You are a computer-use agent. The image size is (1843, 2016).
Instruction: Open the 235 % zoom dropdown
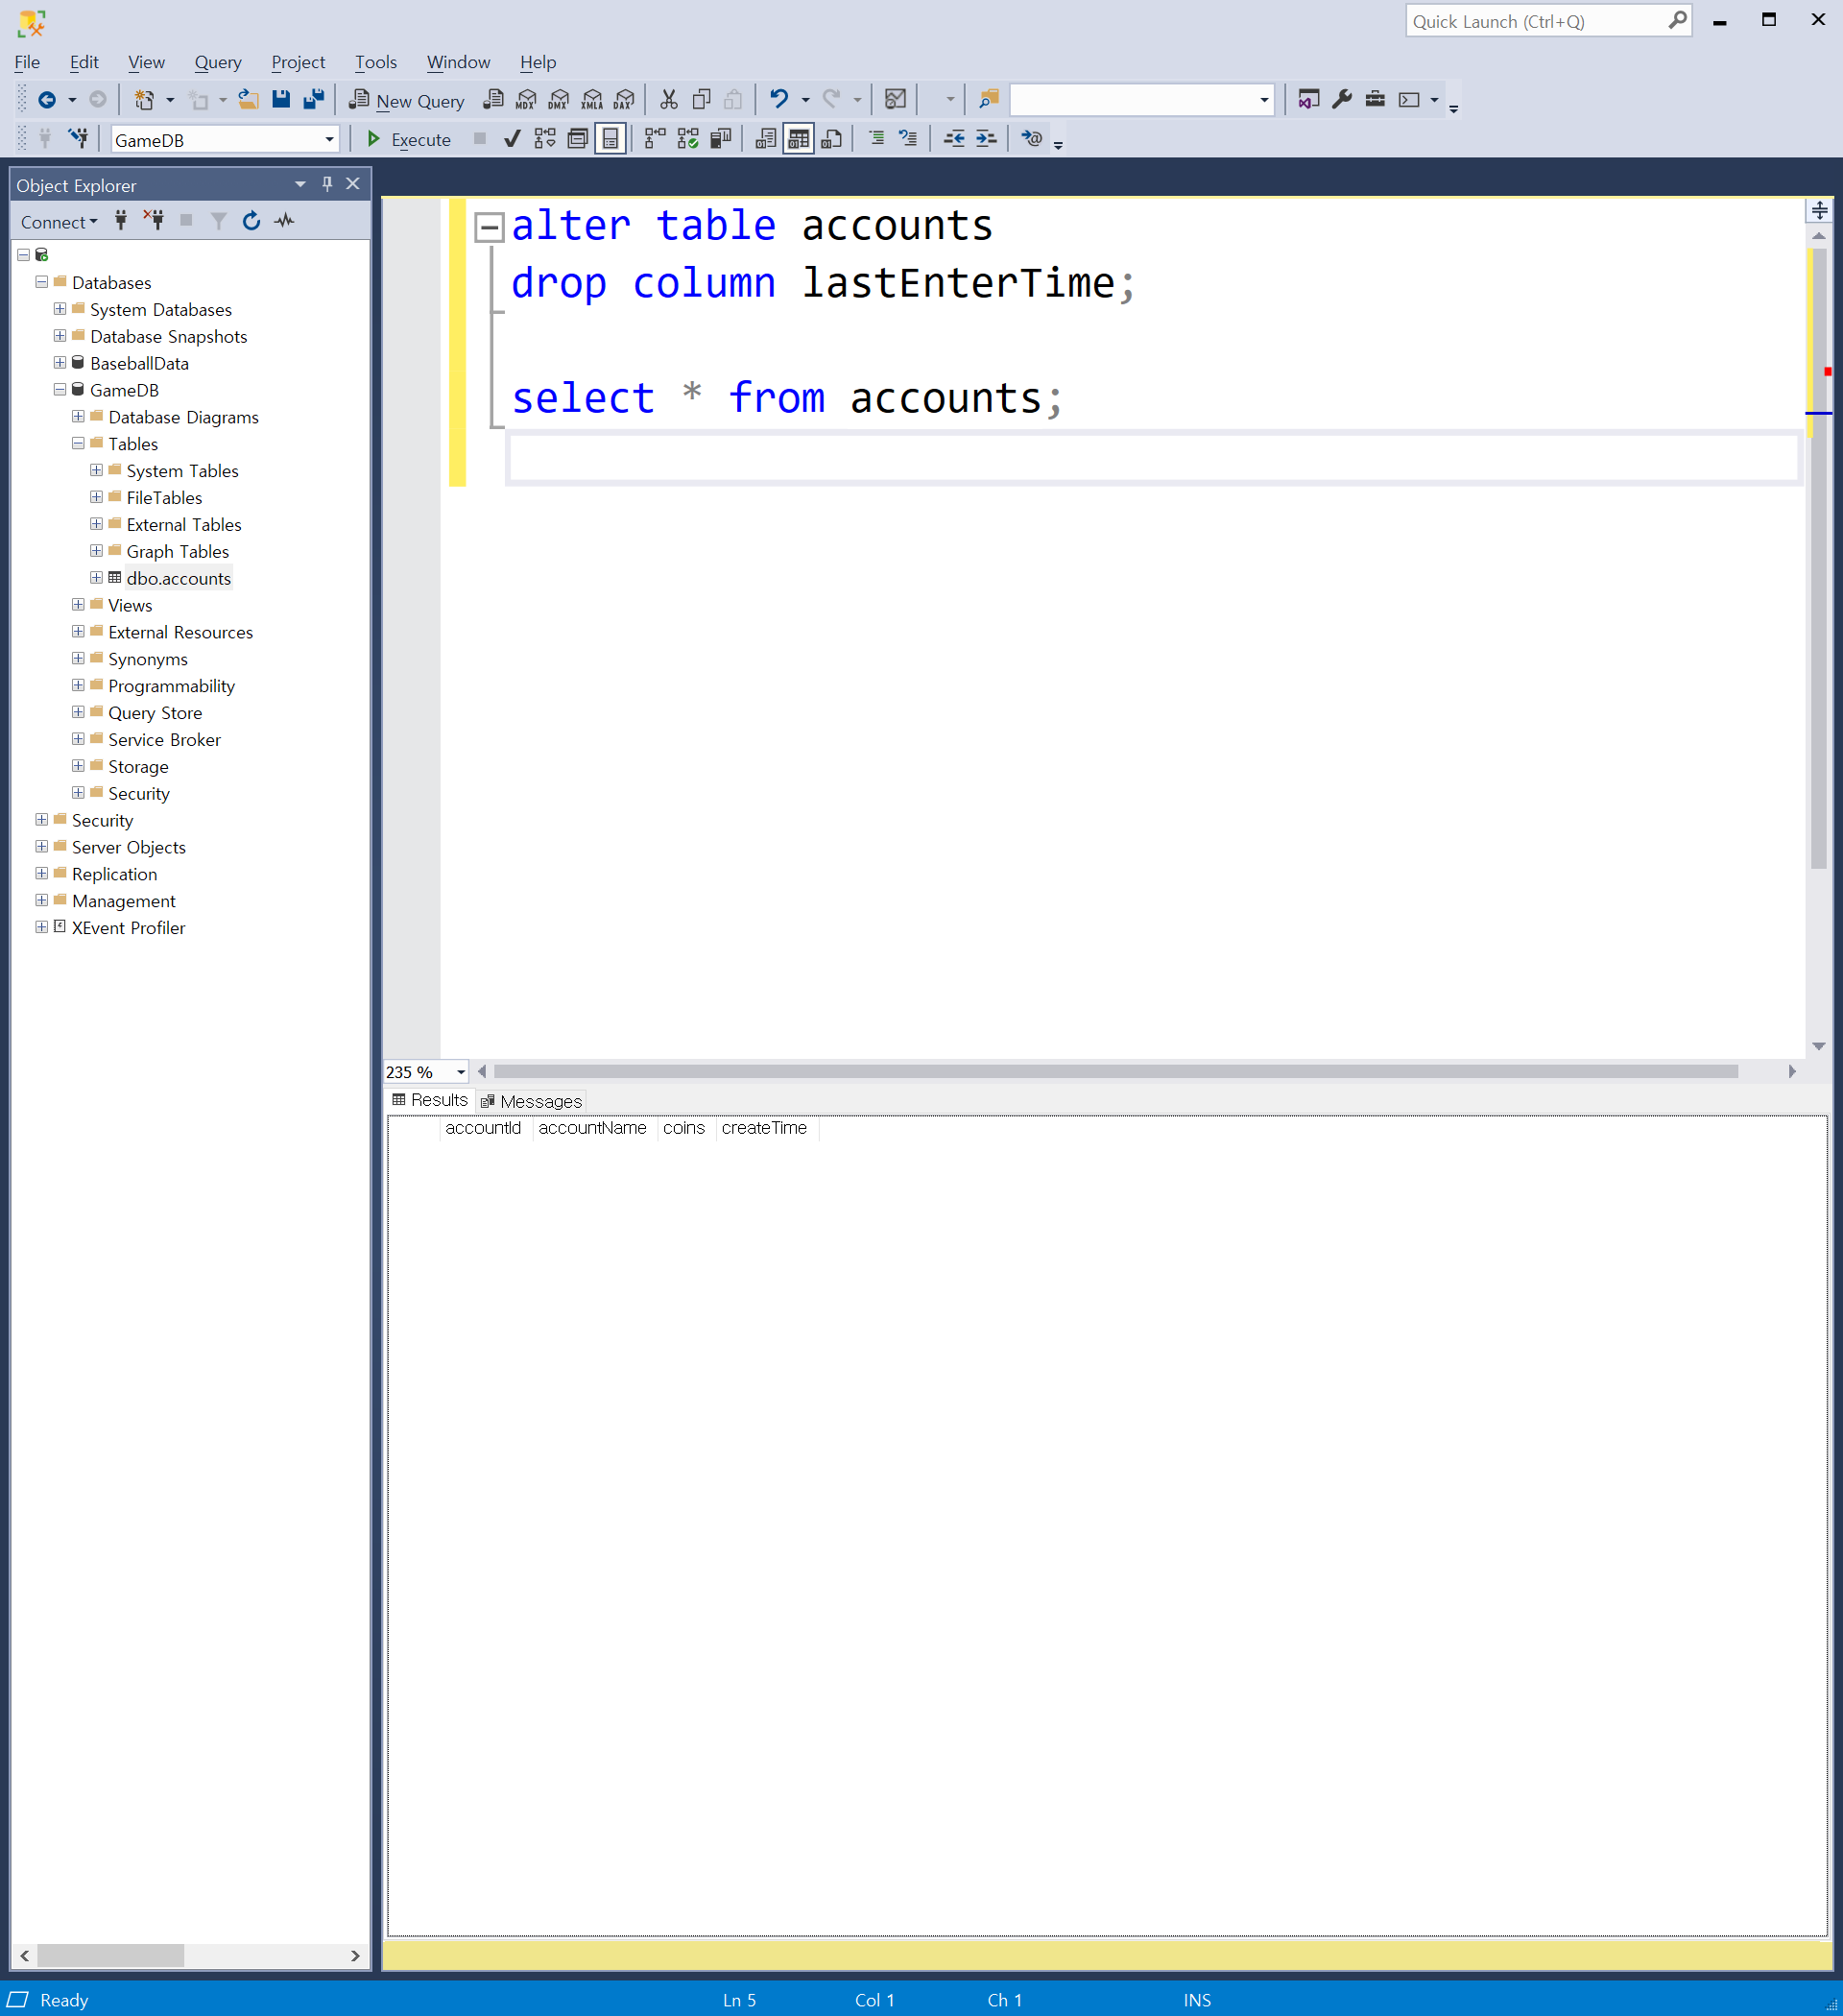point(460,1072)
